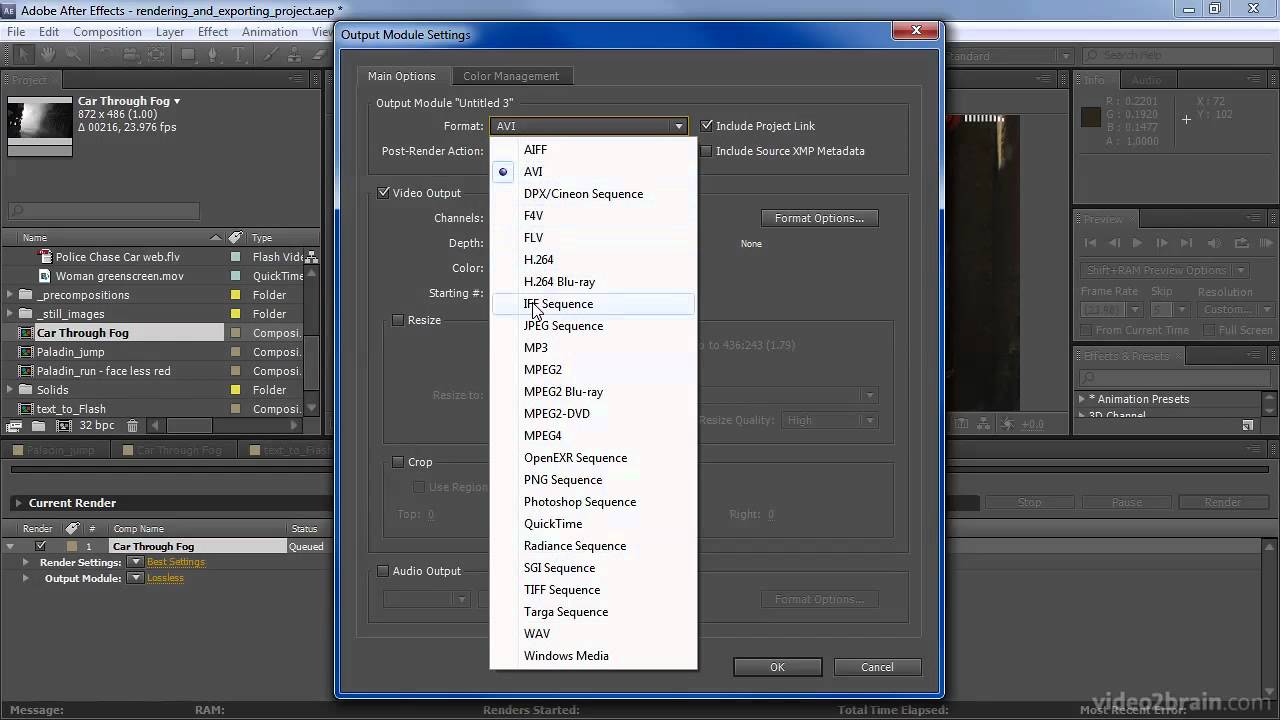
Task: Enable the Audio Output checkbox
Action: 383,571
